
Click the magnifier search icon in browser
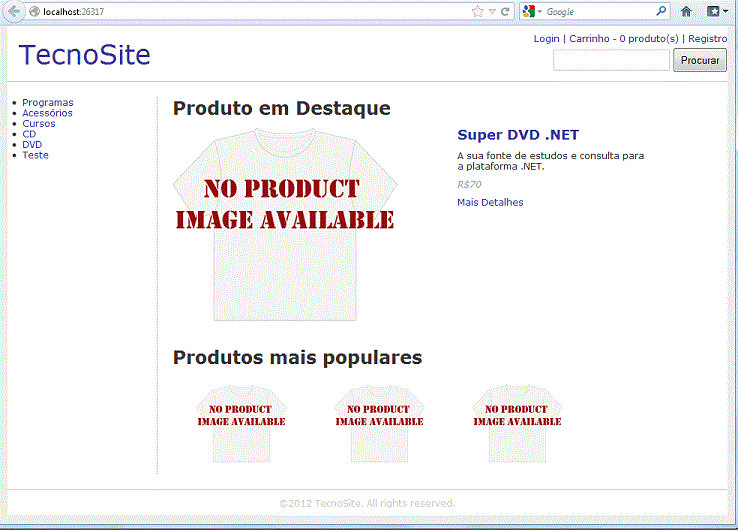point(661,11)
